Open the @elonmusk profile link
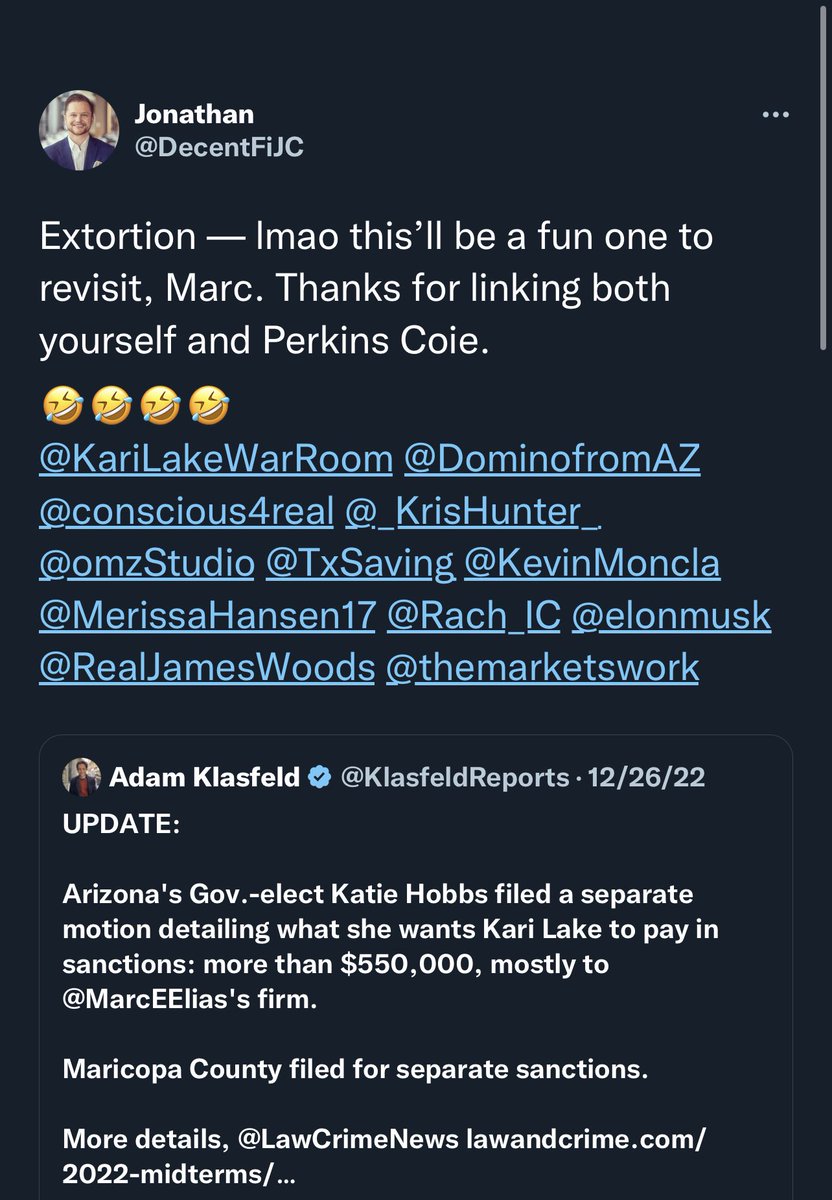The height and width of the screenshot is (1200, 832). 671,615
